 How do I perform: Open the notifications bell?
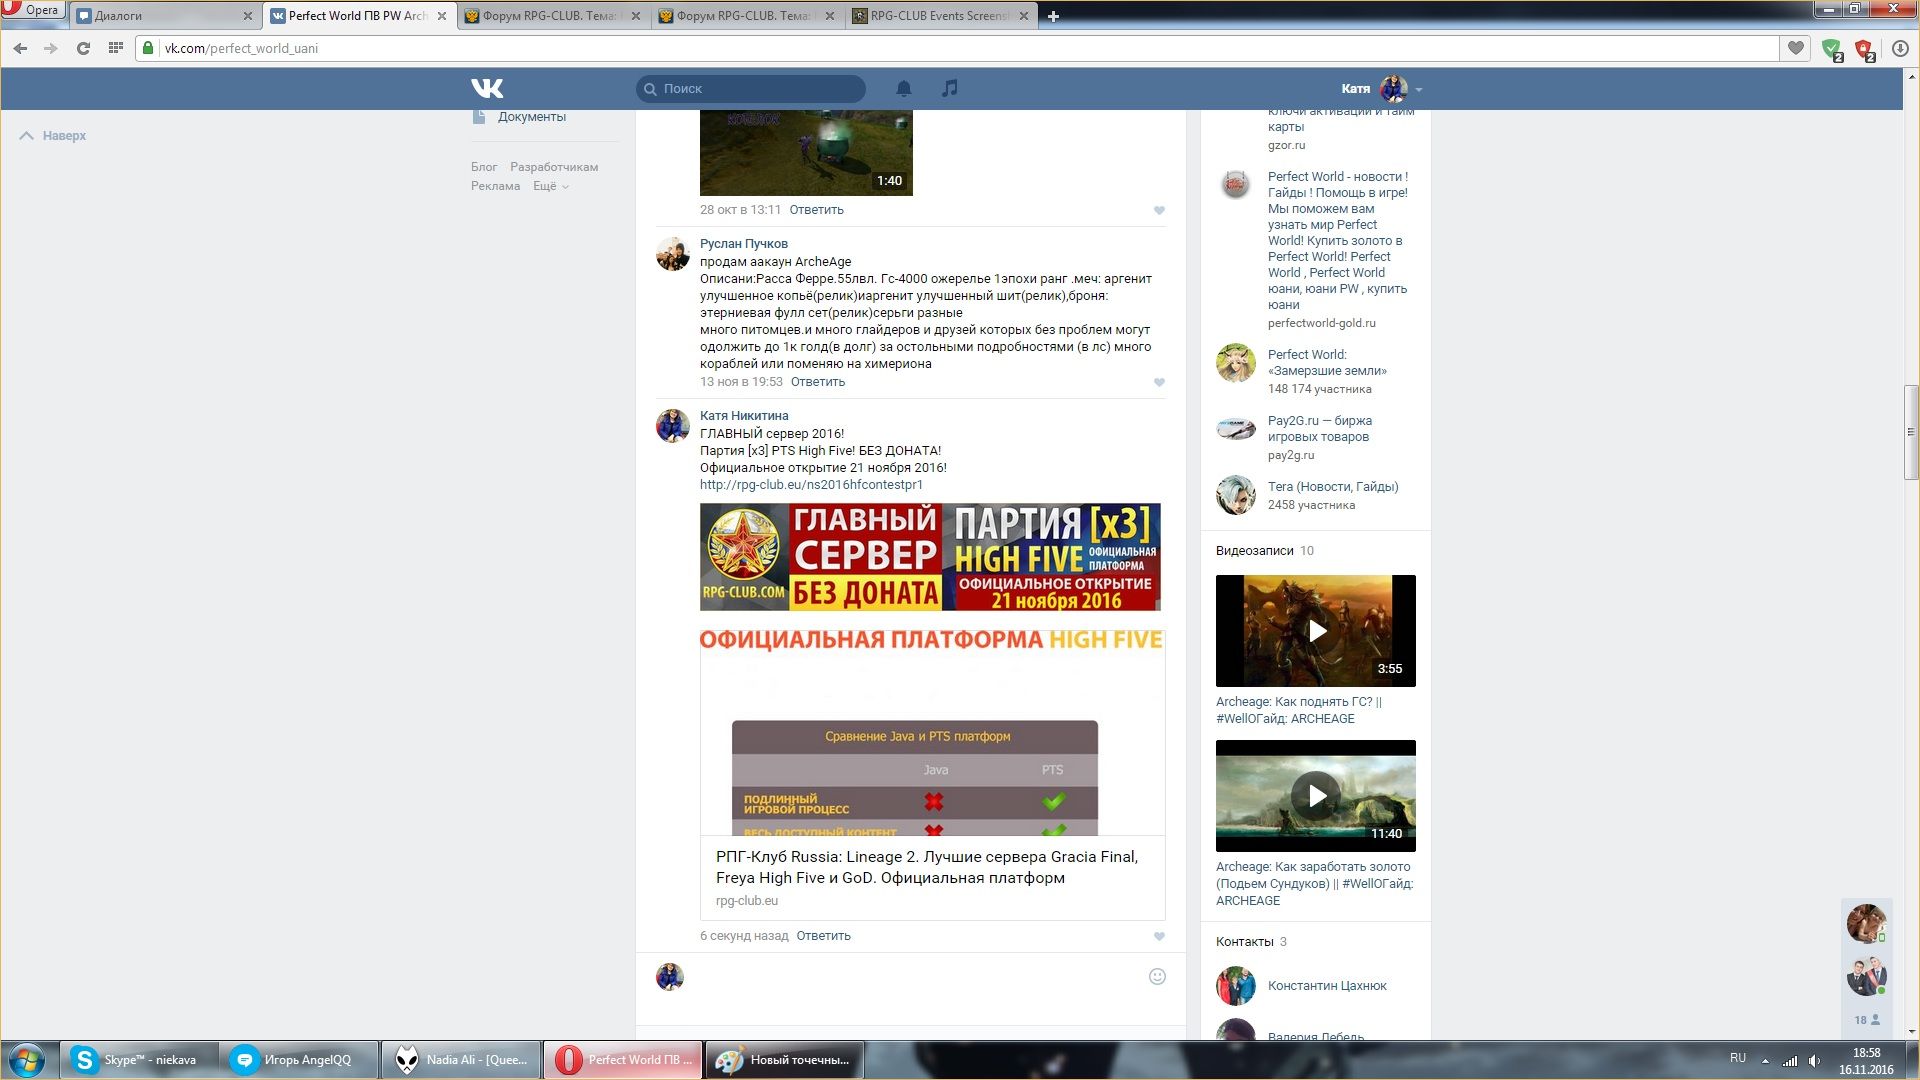tap(903, 88)
